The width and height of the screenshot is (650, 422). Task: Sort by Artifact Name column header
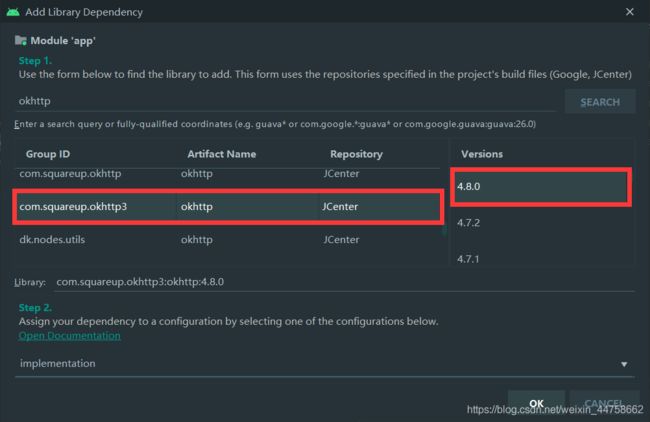pos(221,154)
